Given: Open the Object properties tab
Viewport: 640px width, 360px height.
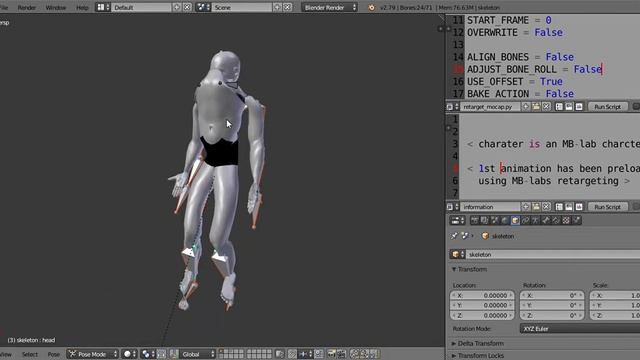Looking at the screenshot, I should [515, 220].
